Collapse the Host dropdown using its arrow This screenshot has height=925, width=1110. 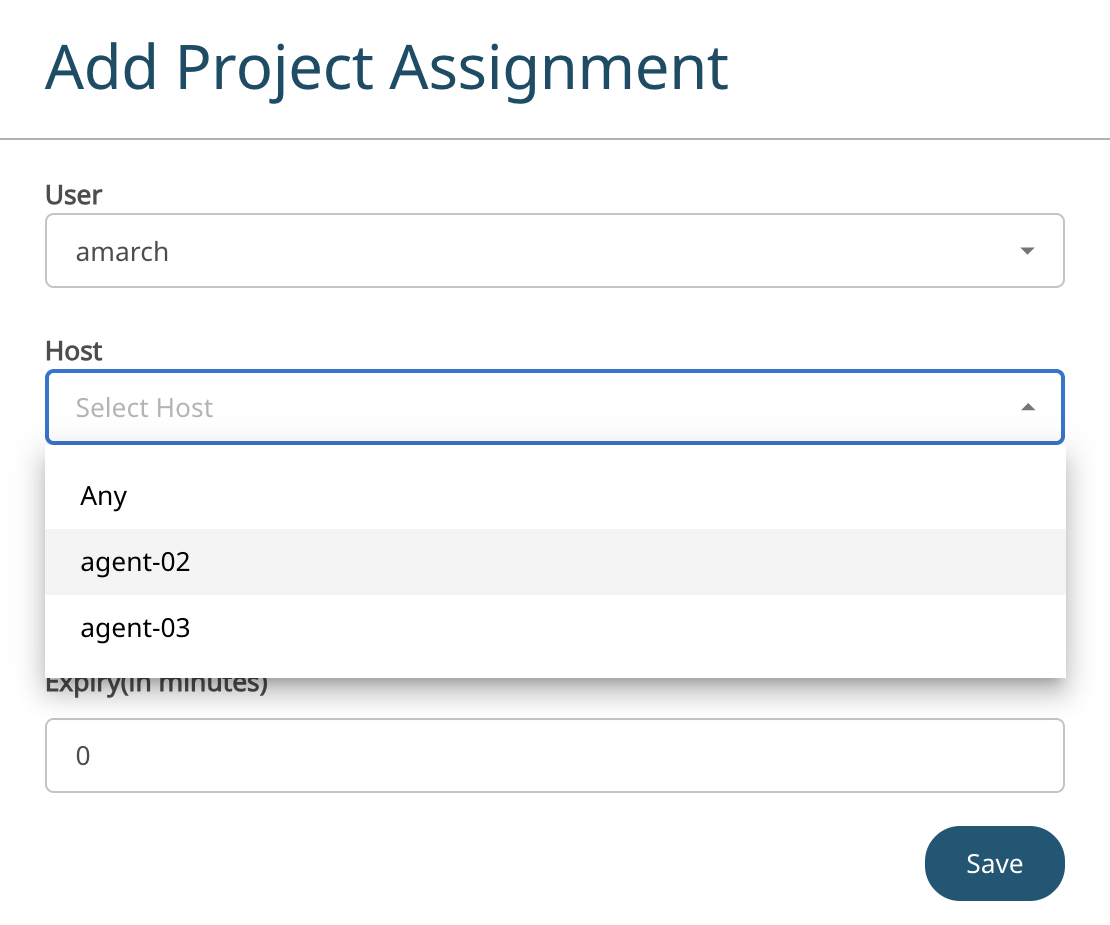pyautogui.click(x=1027, y=407)
